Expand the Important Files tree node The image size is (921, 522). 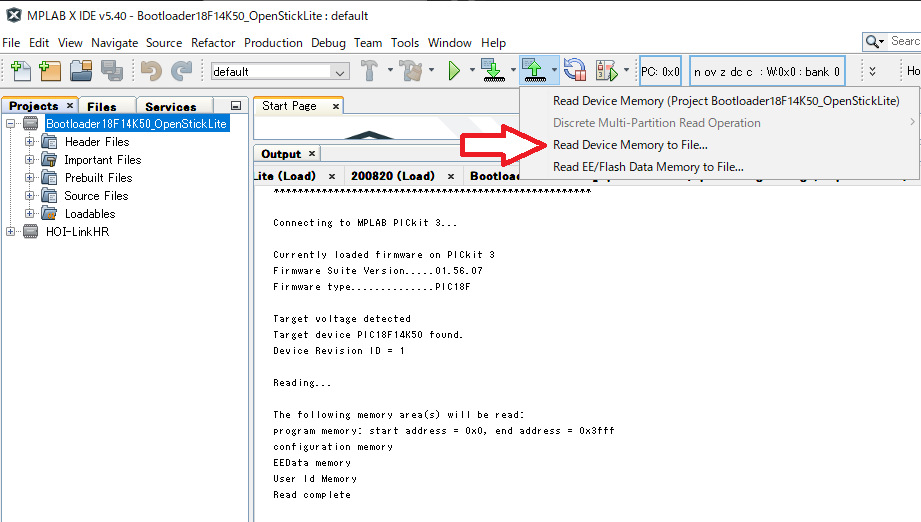29,160
